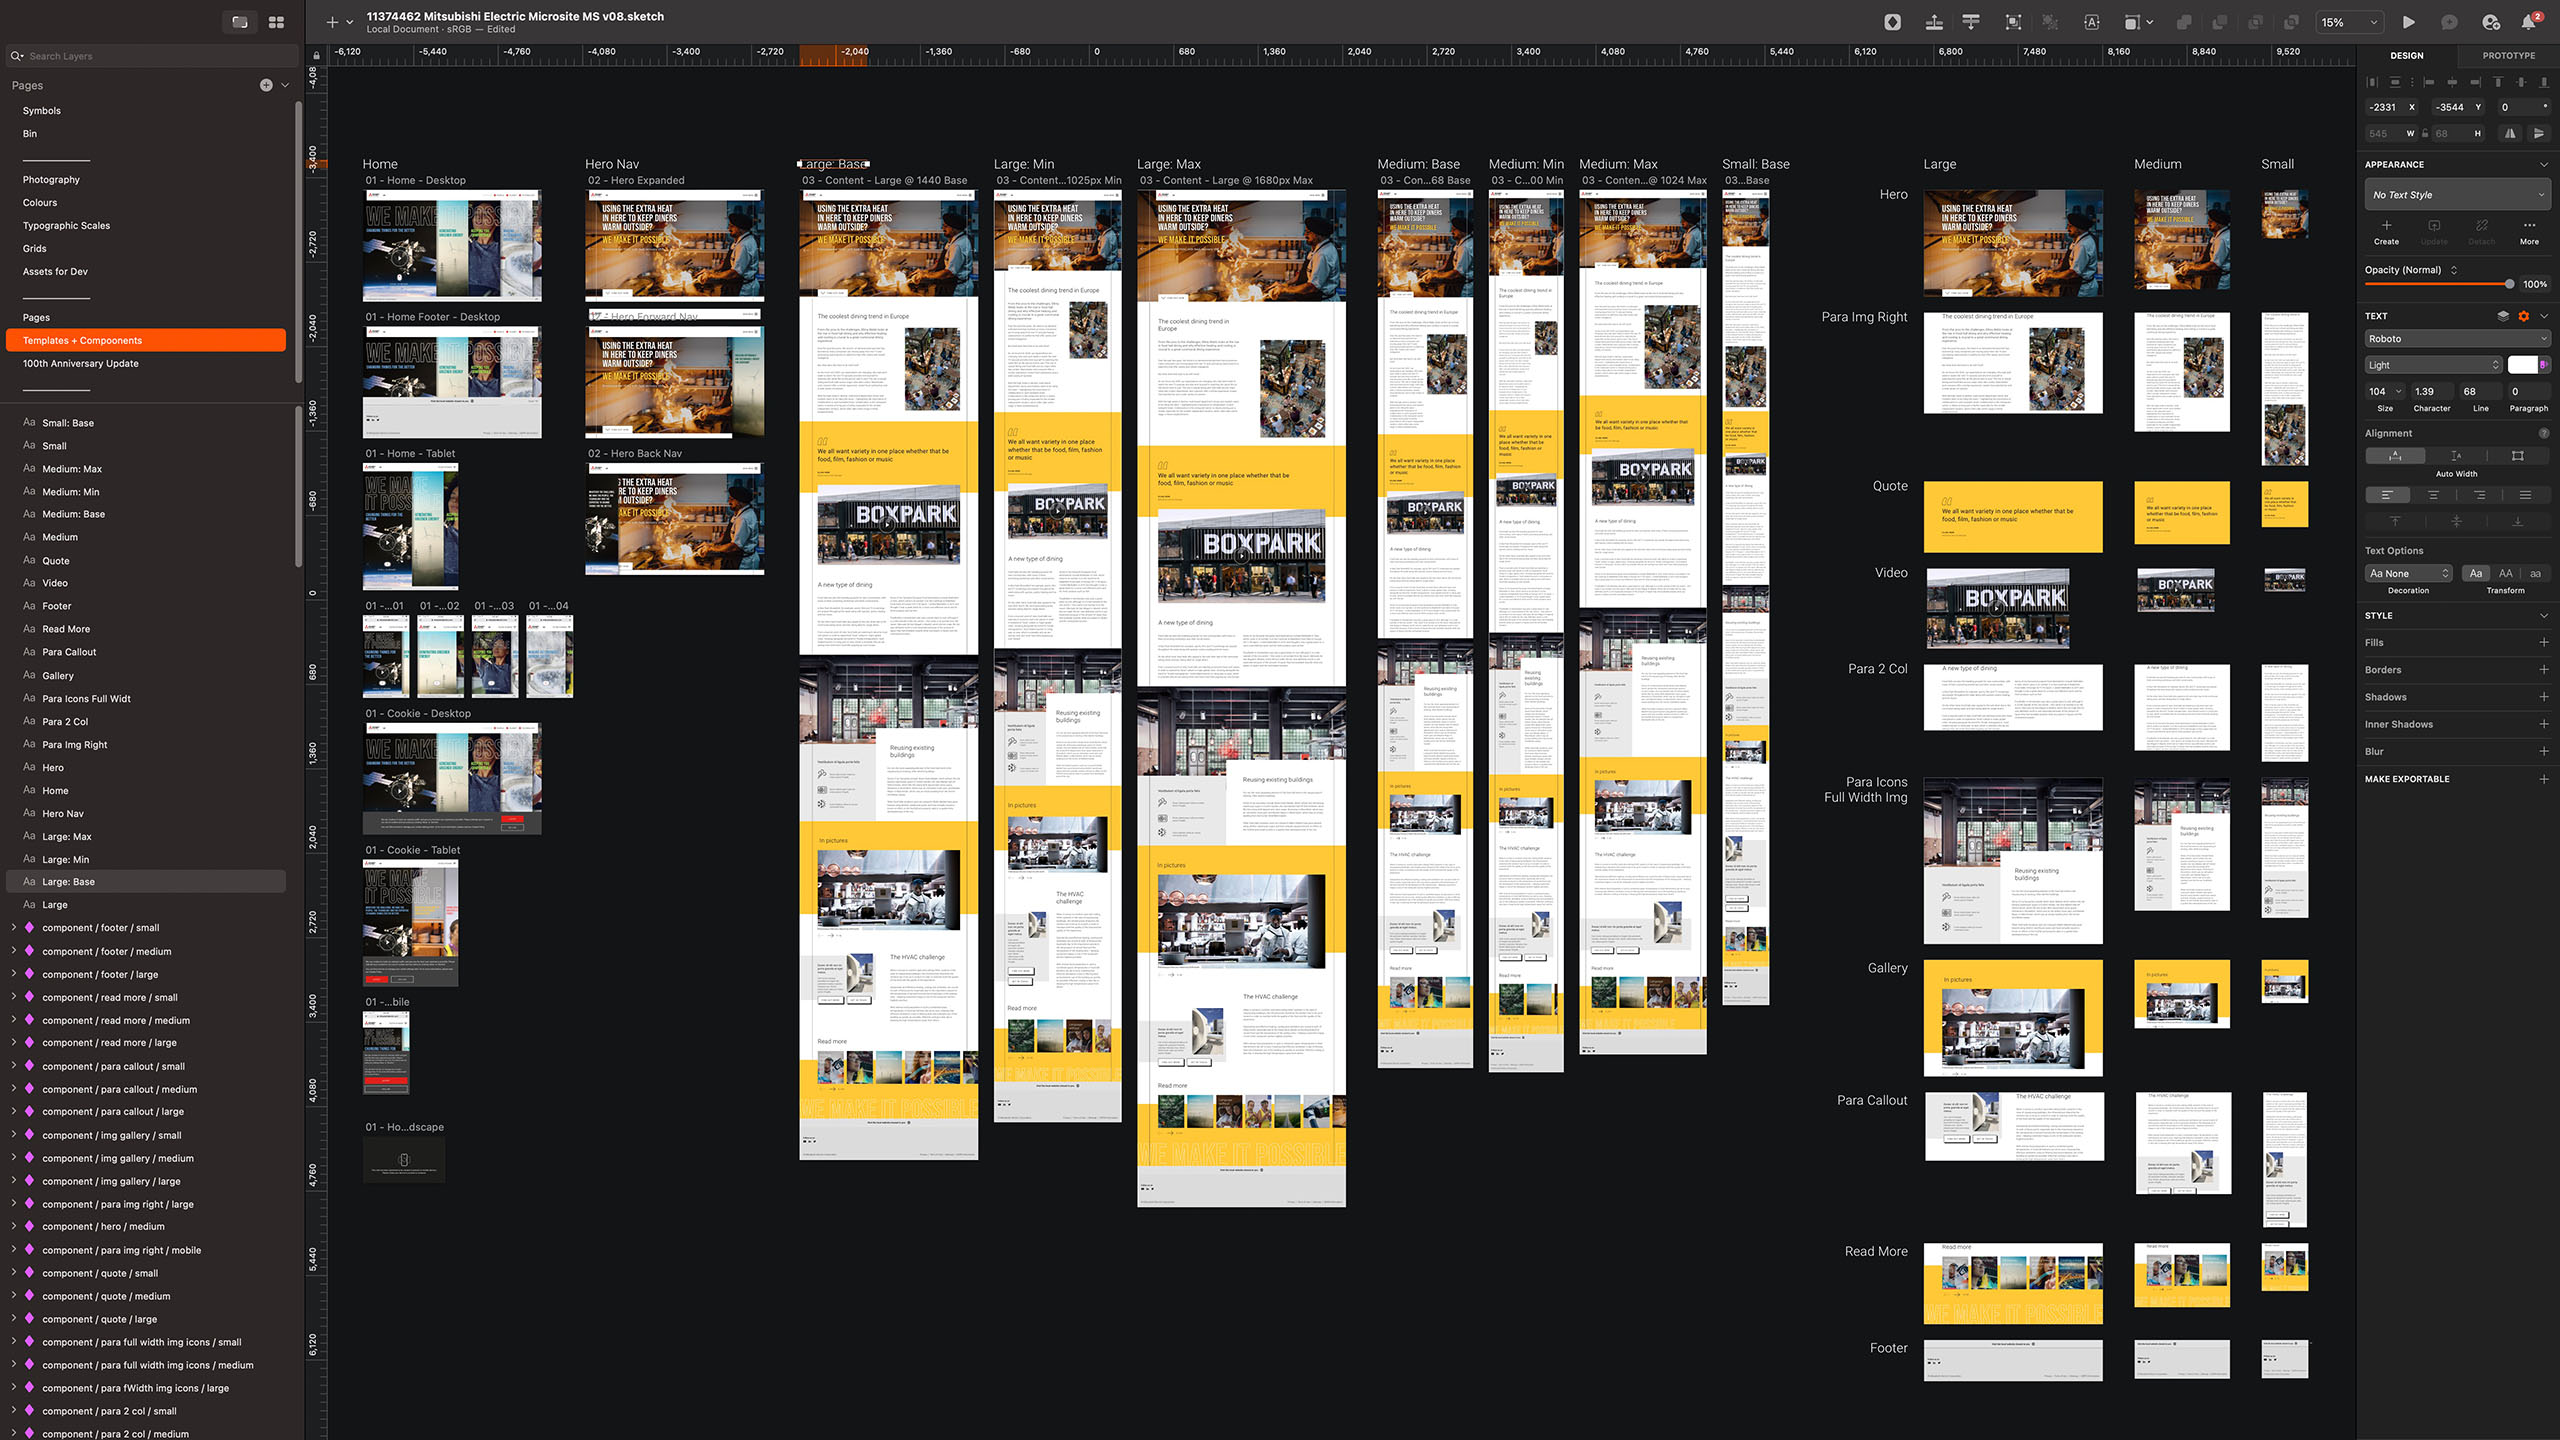Switch to the PROTOTYPE tab

point(2508,56)
